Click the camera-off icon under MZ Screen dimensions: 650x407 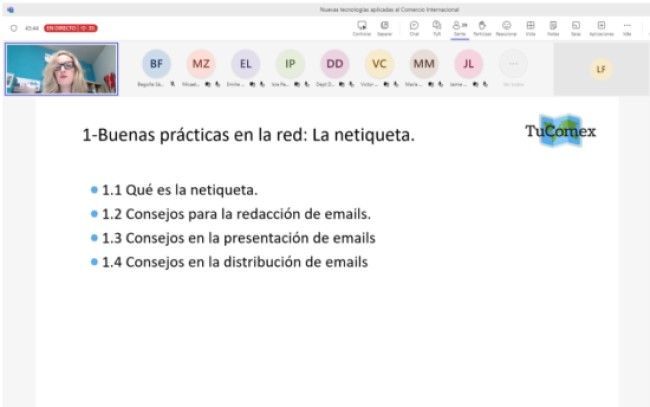pos(208,84)
